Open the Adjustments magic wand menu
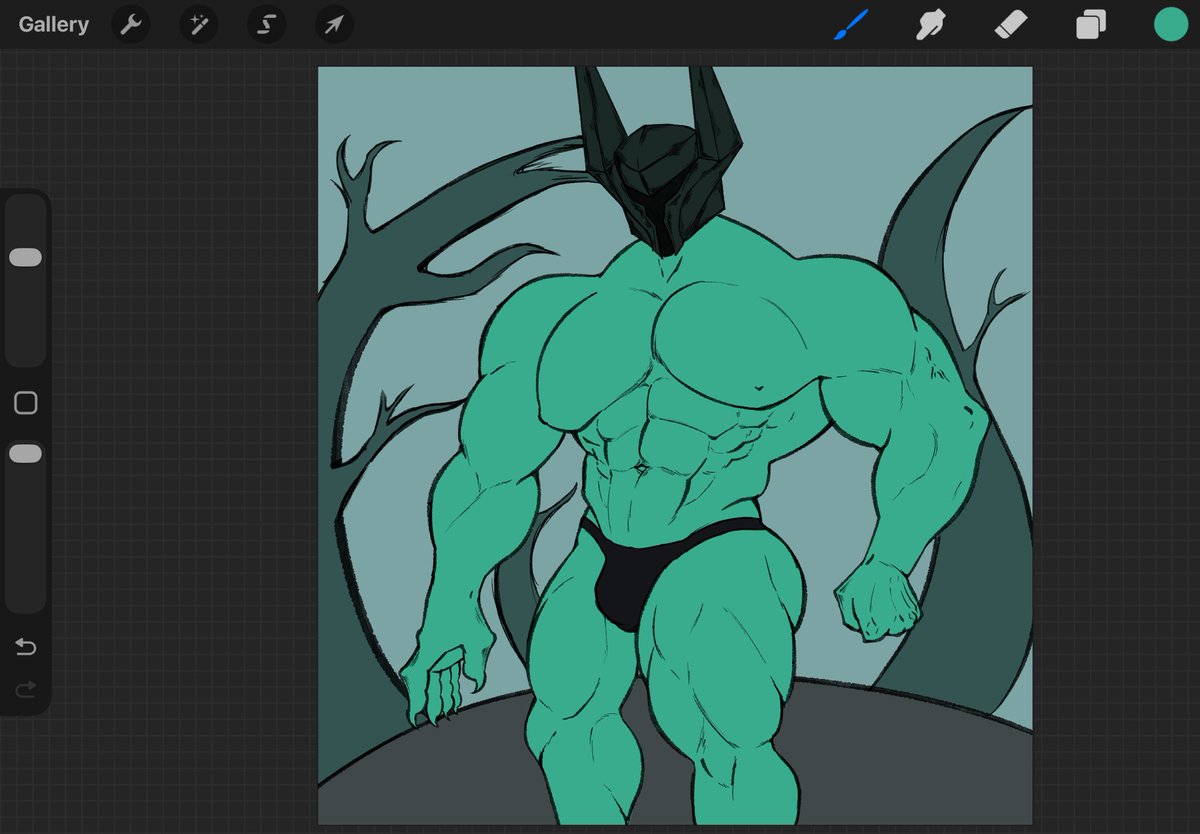 click(x=199, y=25)
